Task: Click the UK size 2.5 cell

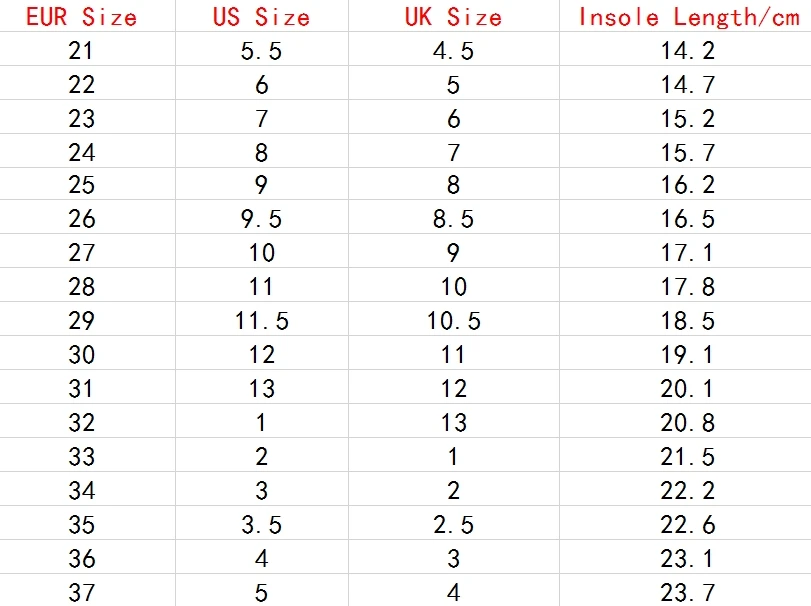Action: point(454,525)
